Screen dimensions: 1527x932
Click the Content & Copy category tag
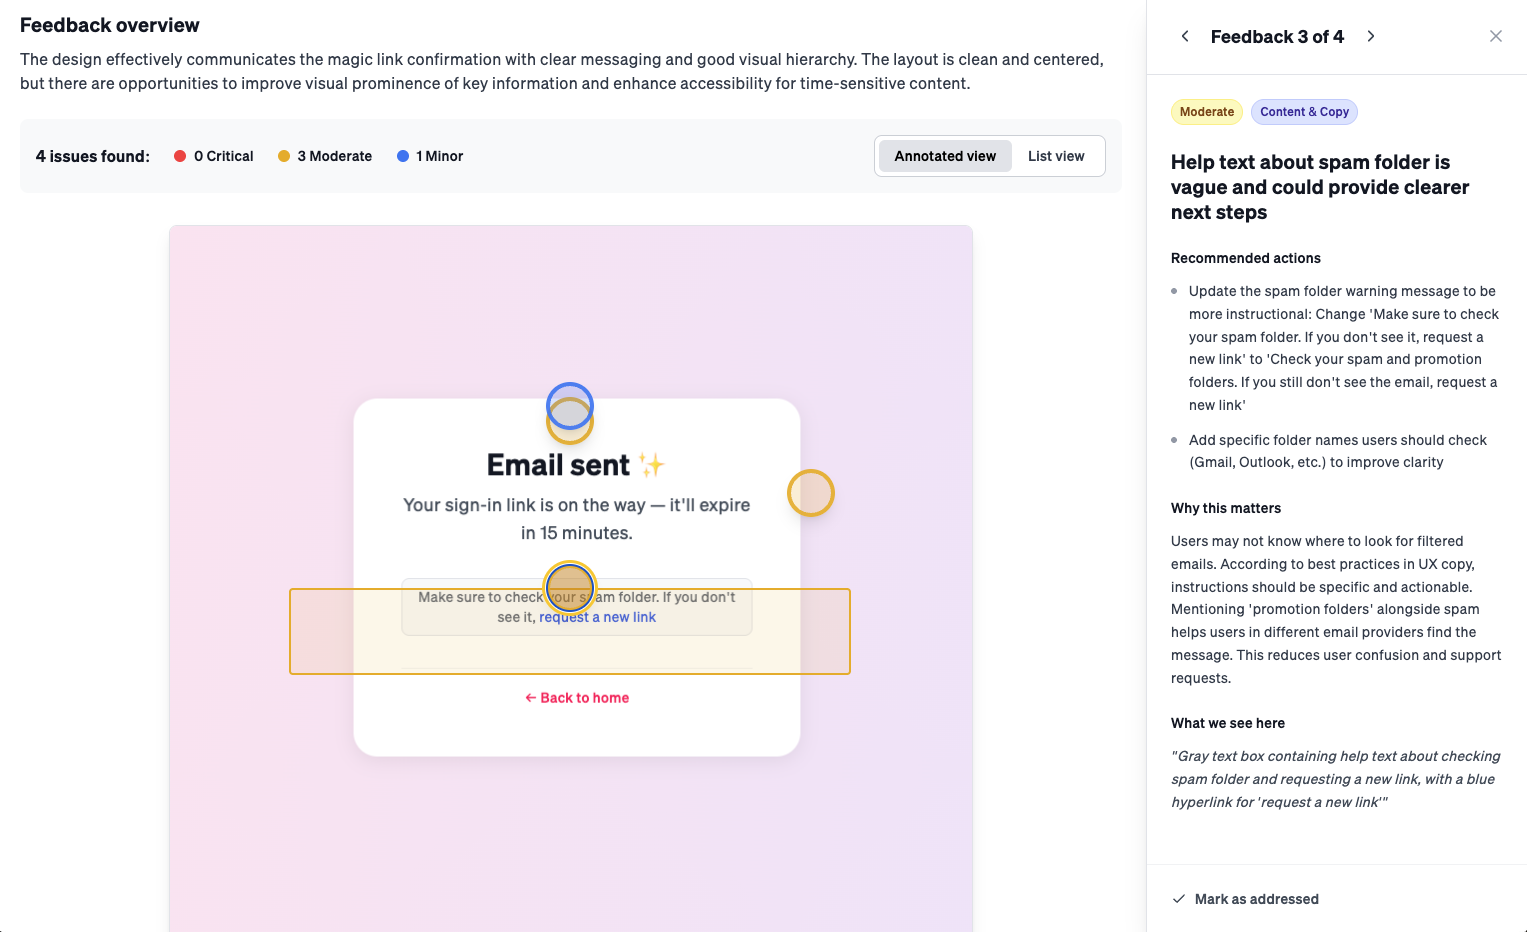(1304, 112)
